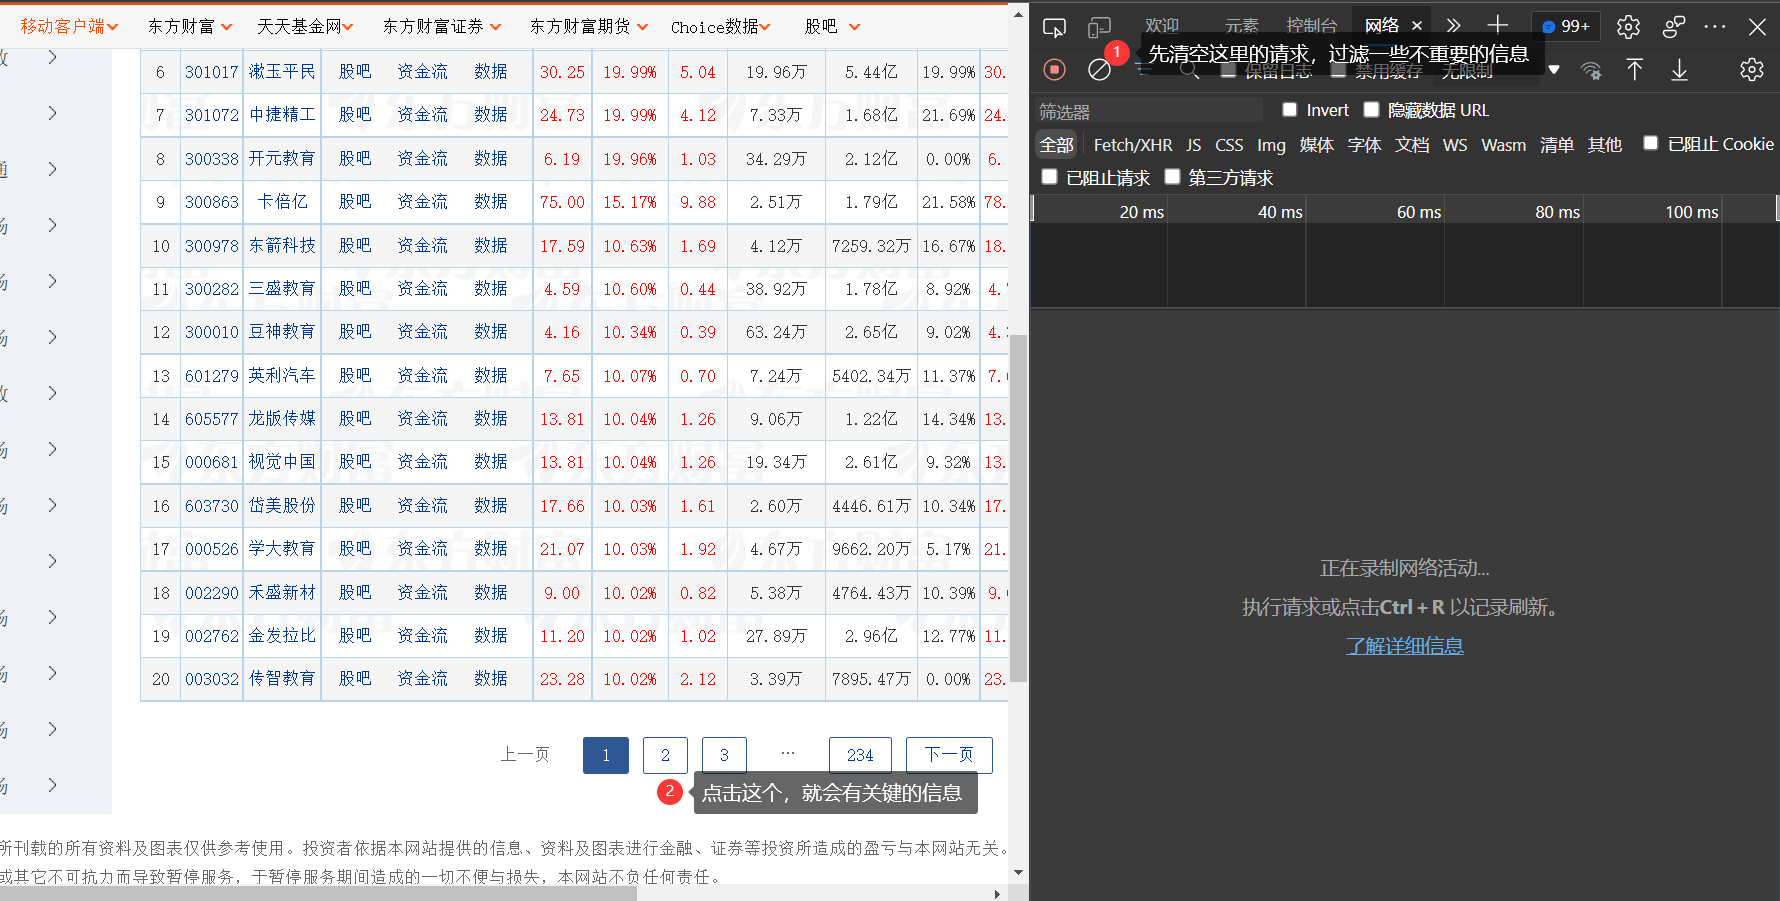This screenshot has width=1780, height=901.
Task: Select the 网络 DevTools tab
Action: tap(1382, 26)
